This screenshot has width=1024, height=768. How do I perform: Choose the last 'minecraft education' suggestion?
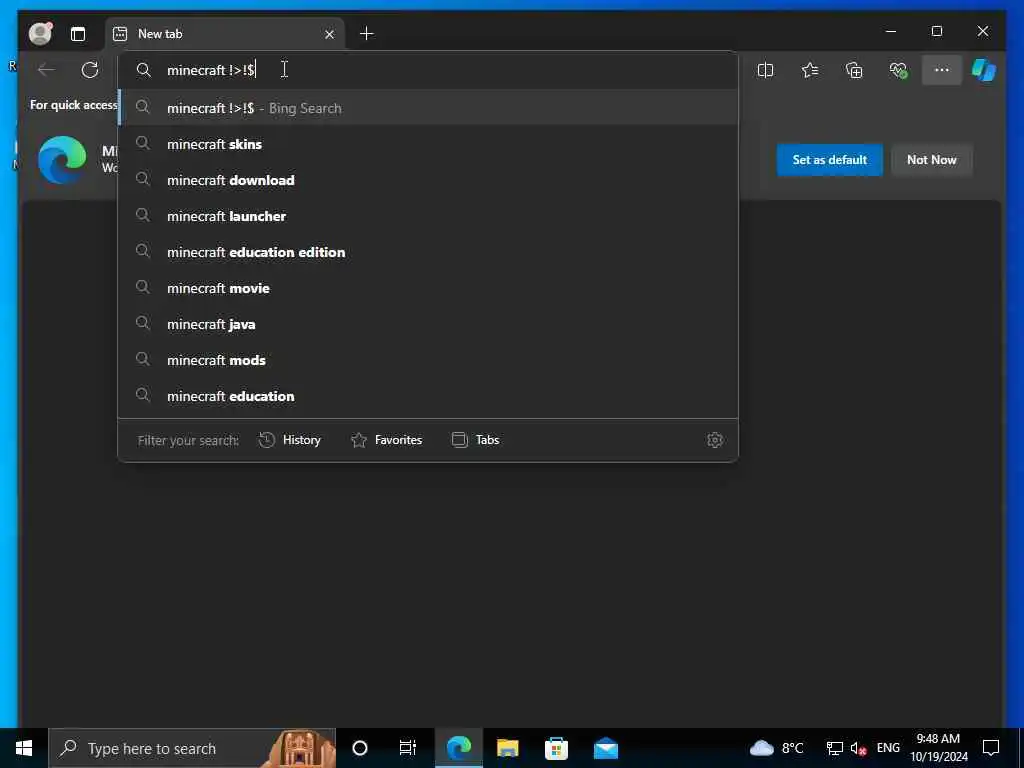[x=428, y=396]
